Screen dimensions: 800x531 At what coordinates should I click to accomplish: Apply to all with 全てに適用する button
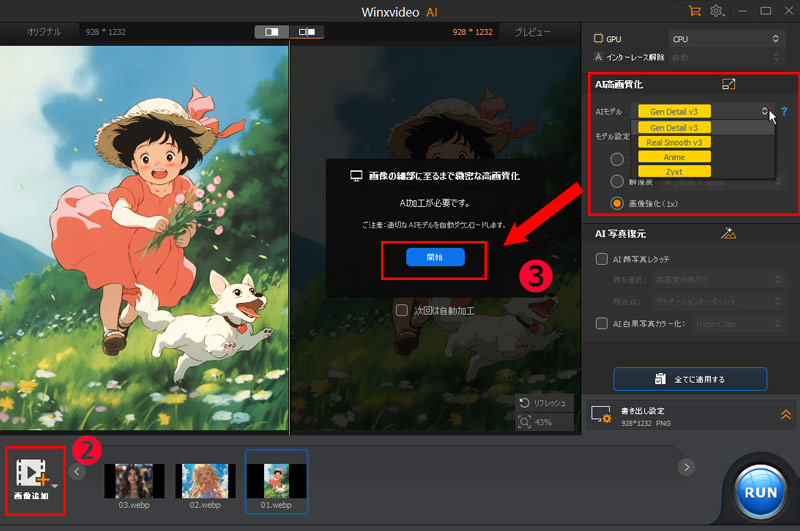(x=690, y=379)
